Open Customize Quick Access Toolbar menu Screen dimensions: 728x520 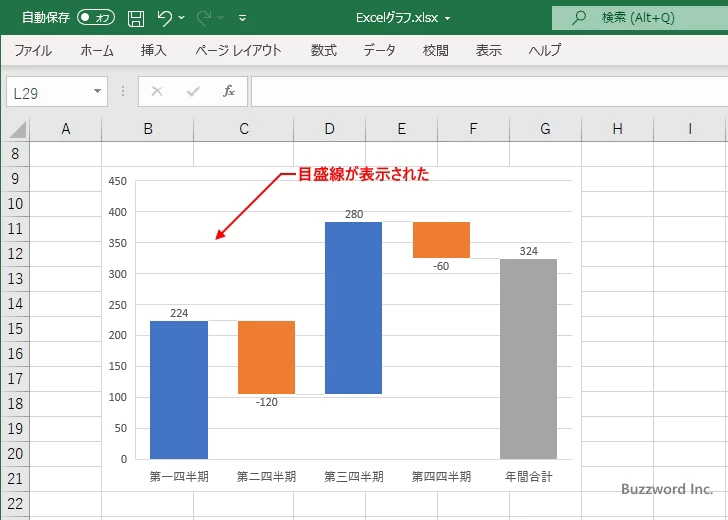[242, 18]
